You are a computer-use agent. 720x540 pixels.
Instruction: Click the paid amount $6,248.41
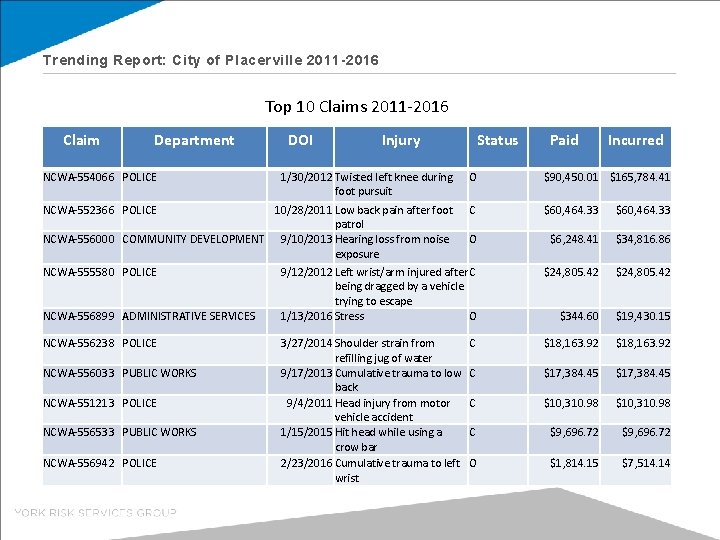tap(574, 239)
